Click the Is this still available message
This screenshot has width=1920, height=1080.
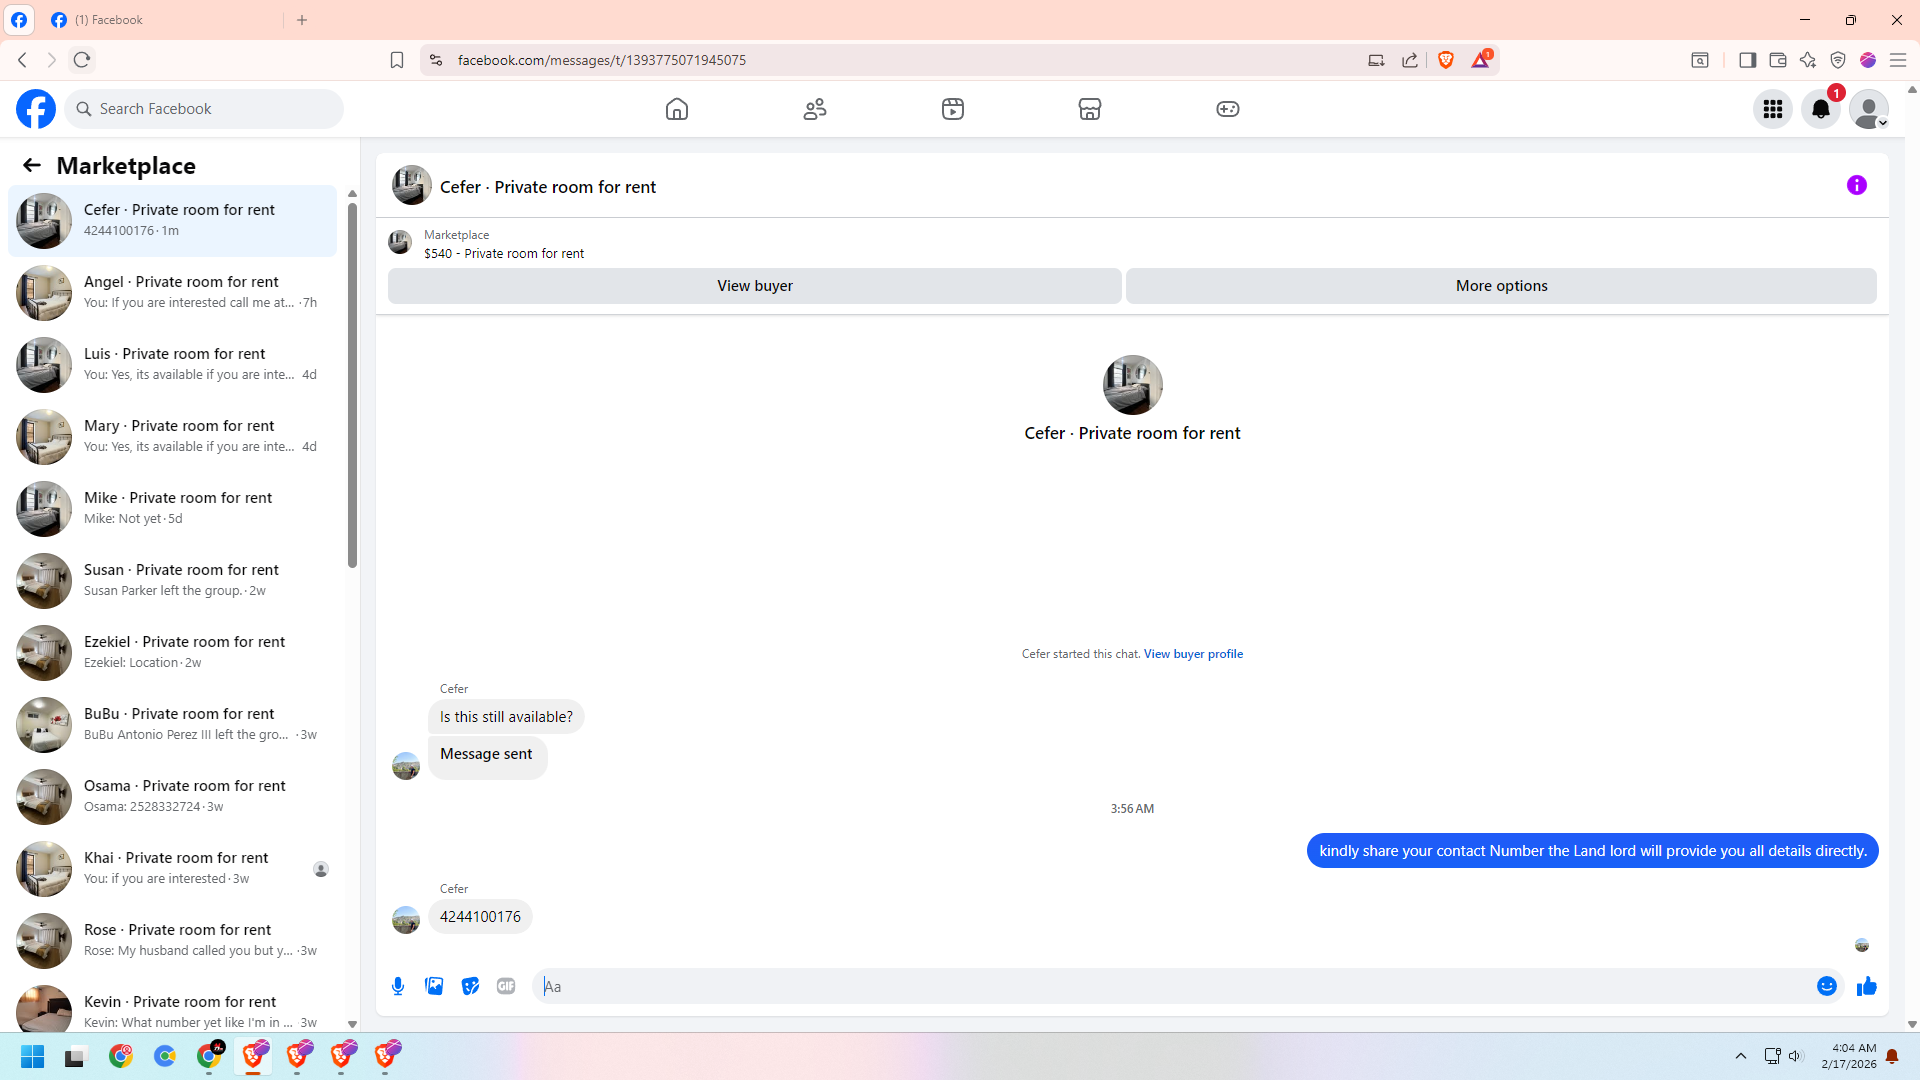(506, 717)
